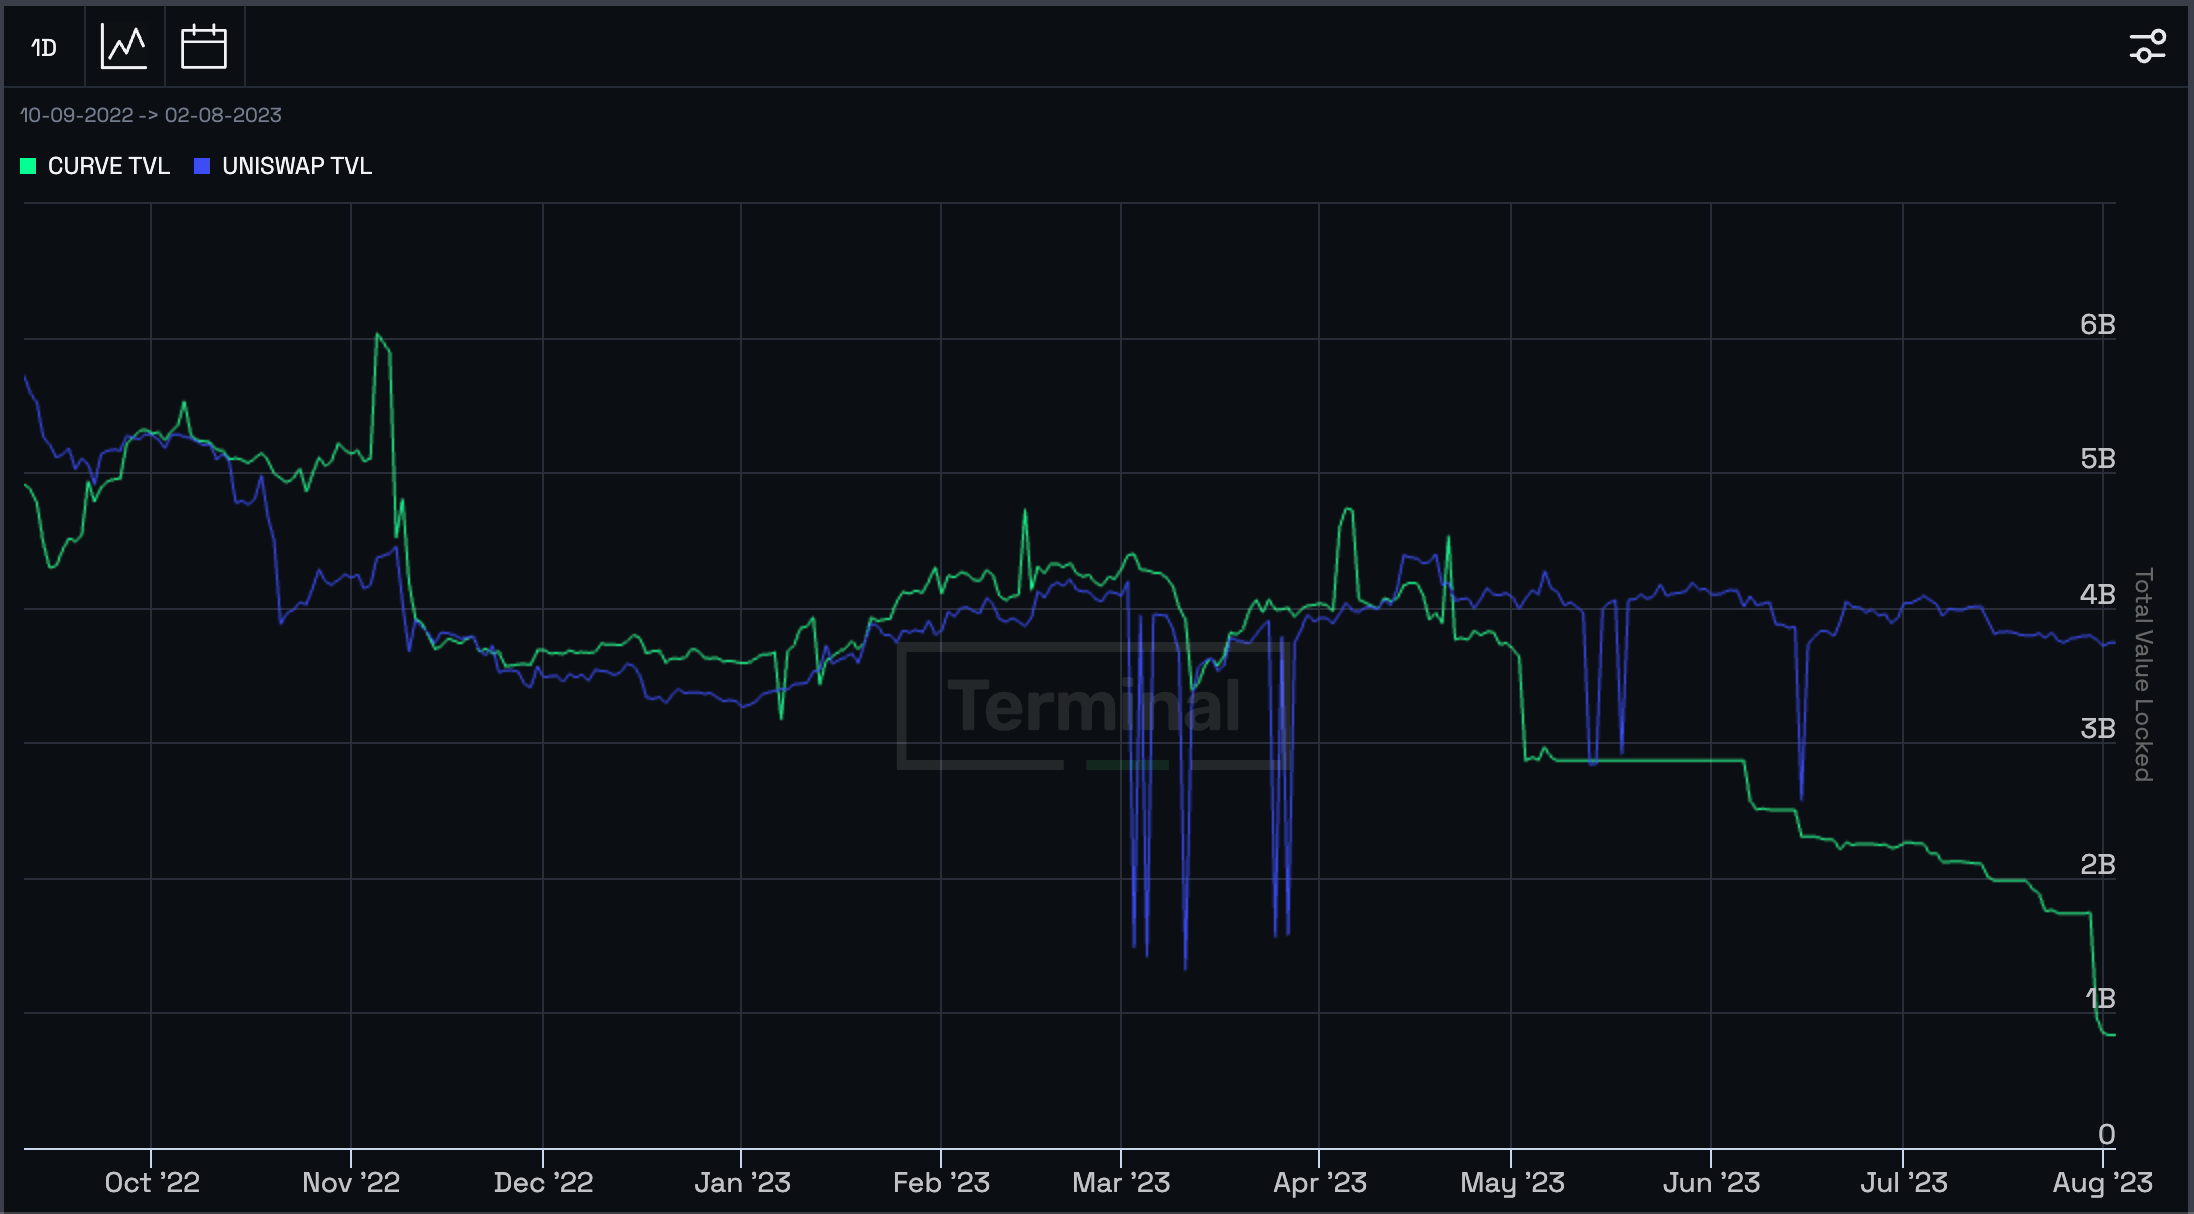Click the 0 y-axis value
Viewport: 2194px width, 1214px height.
click(x=2106, y=1134)
